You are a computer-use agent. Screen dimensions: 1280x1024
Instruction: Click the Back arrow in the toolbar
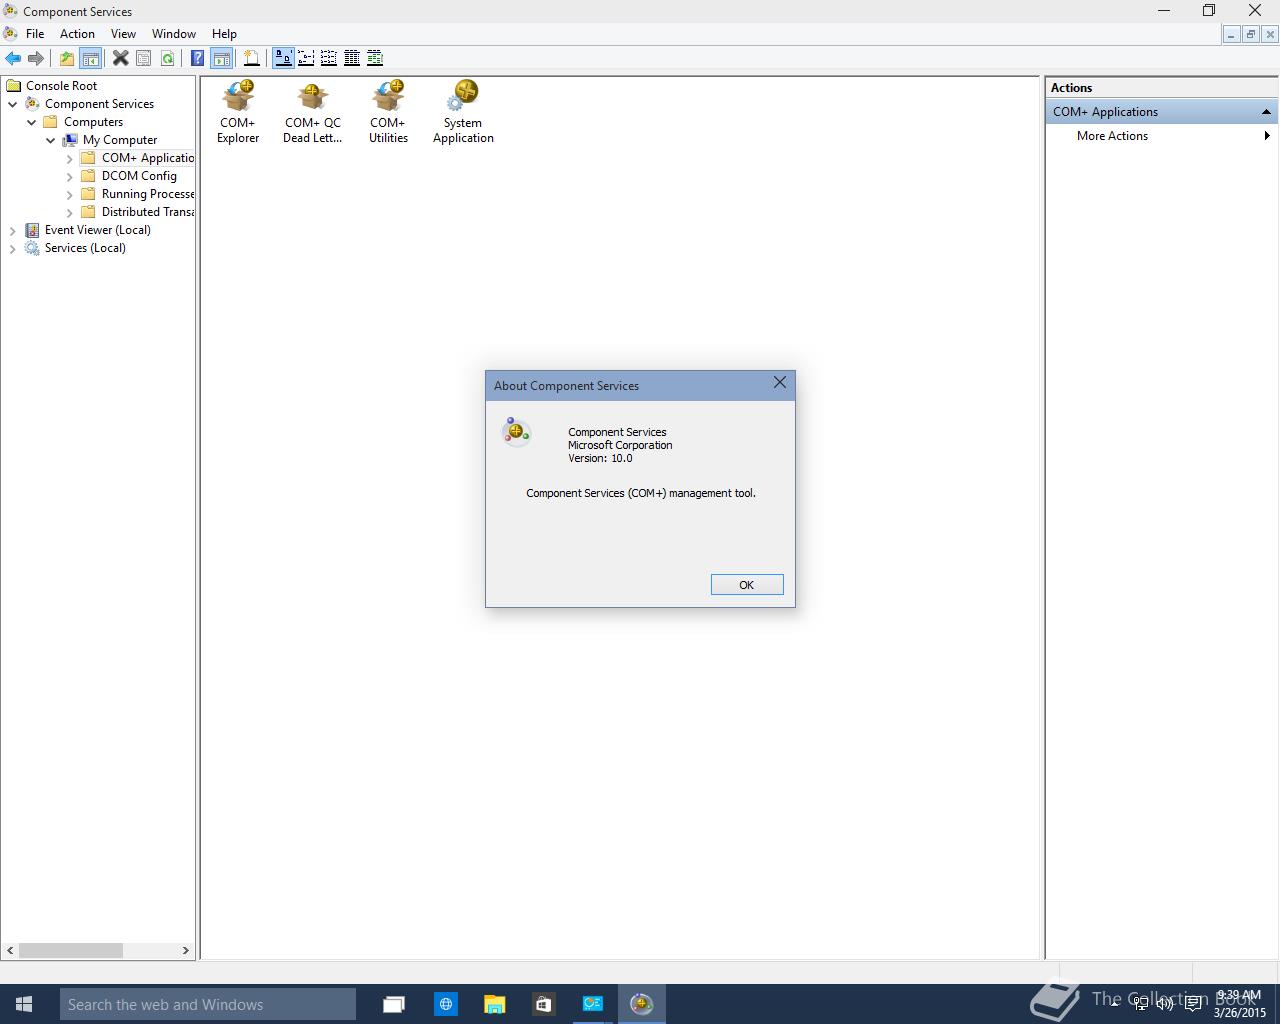click(13, 58)
